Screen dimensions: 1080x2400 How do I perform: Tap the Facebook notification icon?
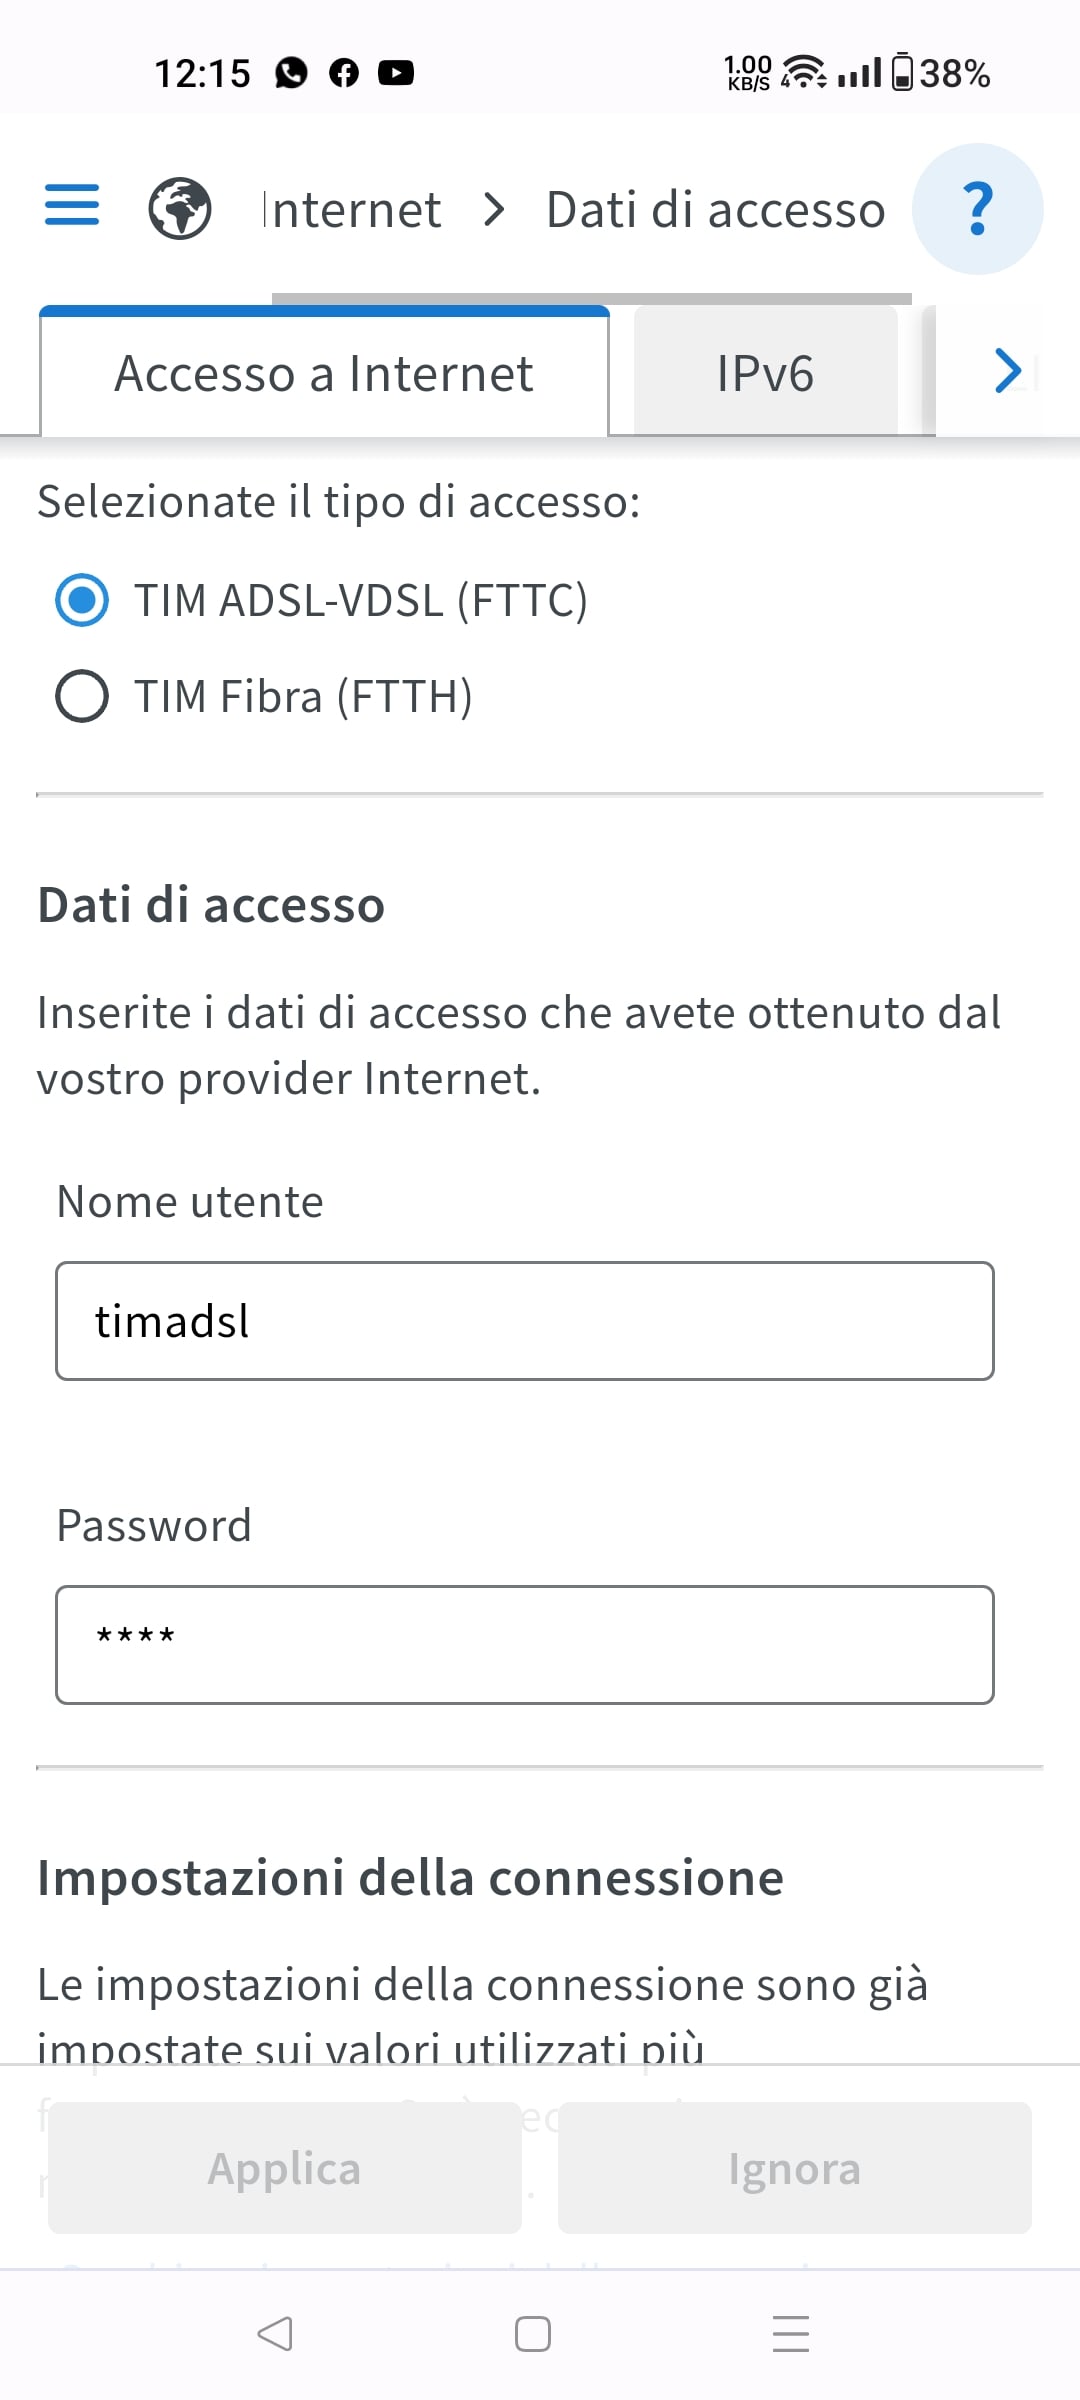coord(344,73)
